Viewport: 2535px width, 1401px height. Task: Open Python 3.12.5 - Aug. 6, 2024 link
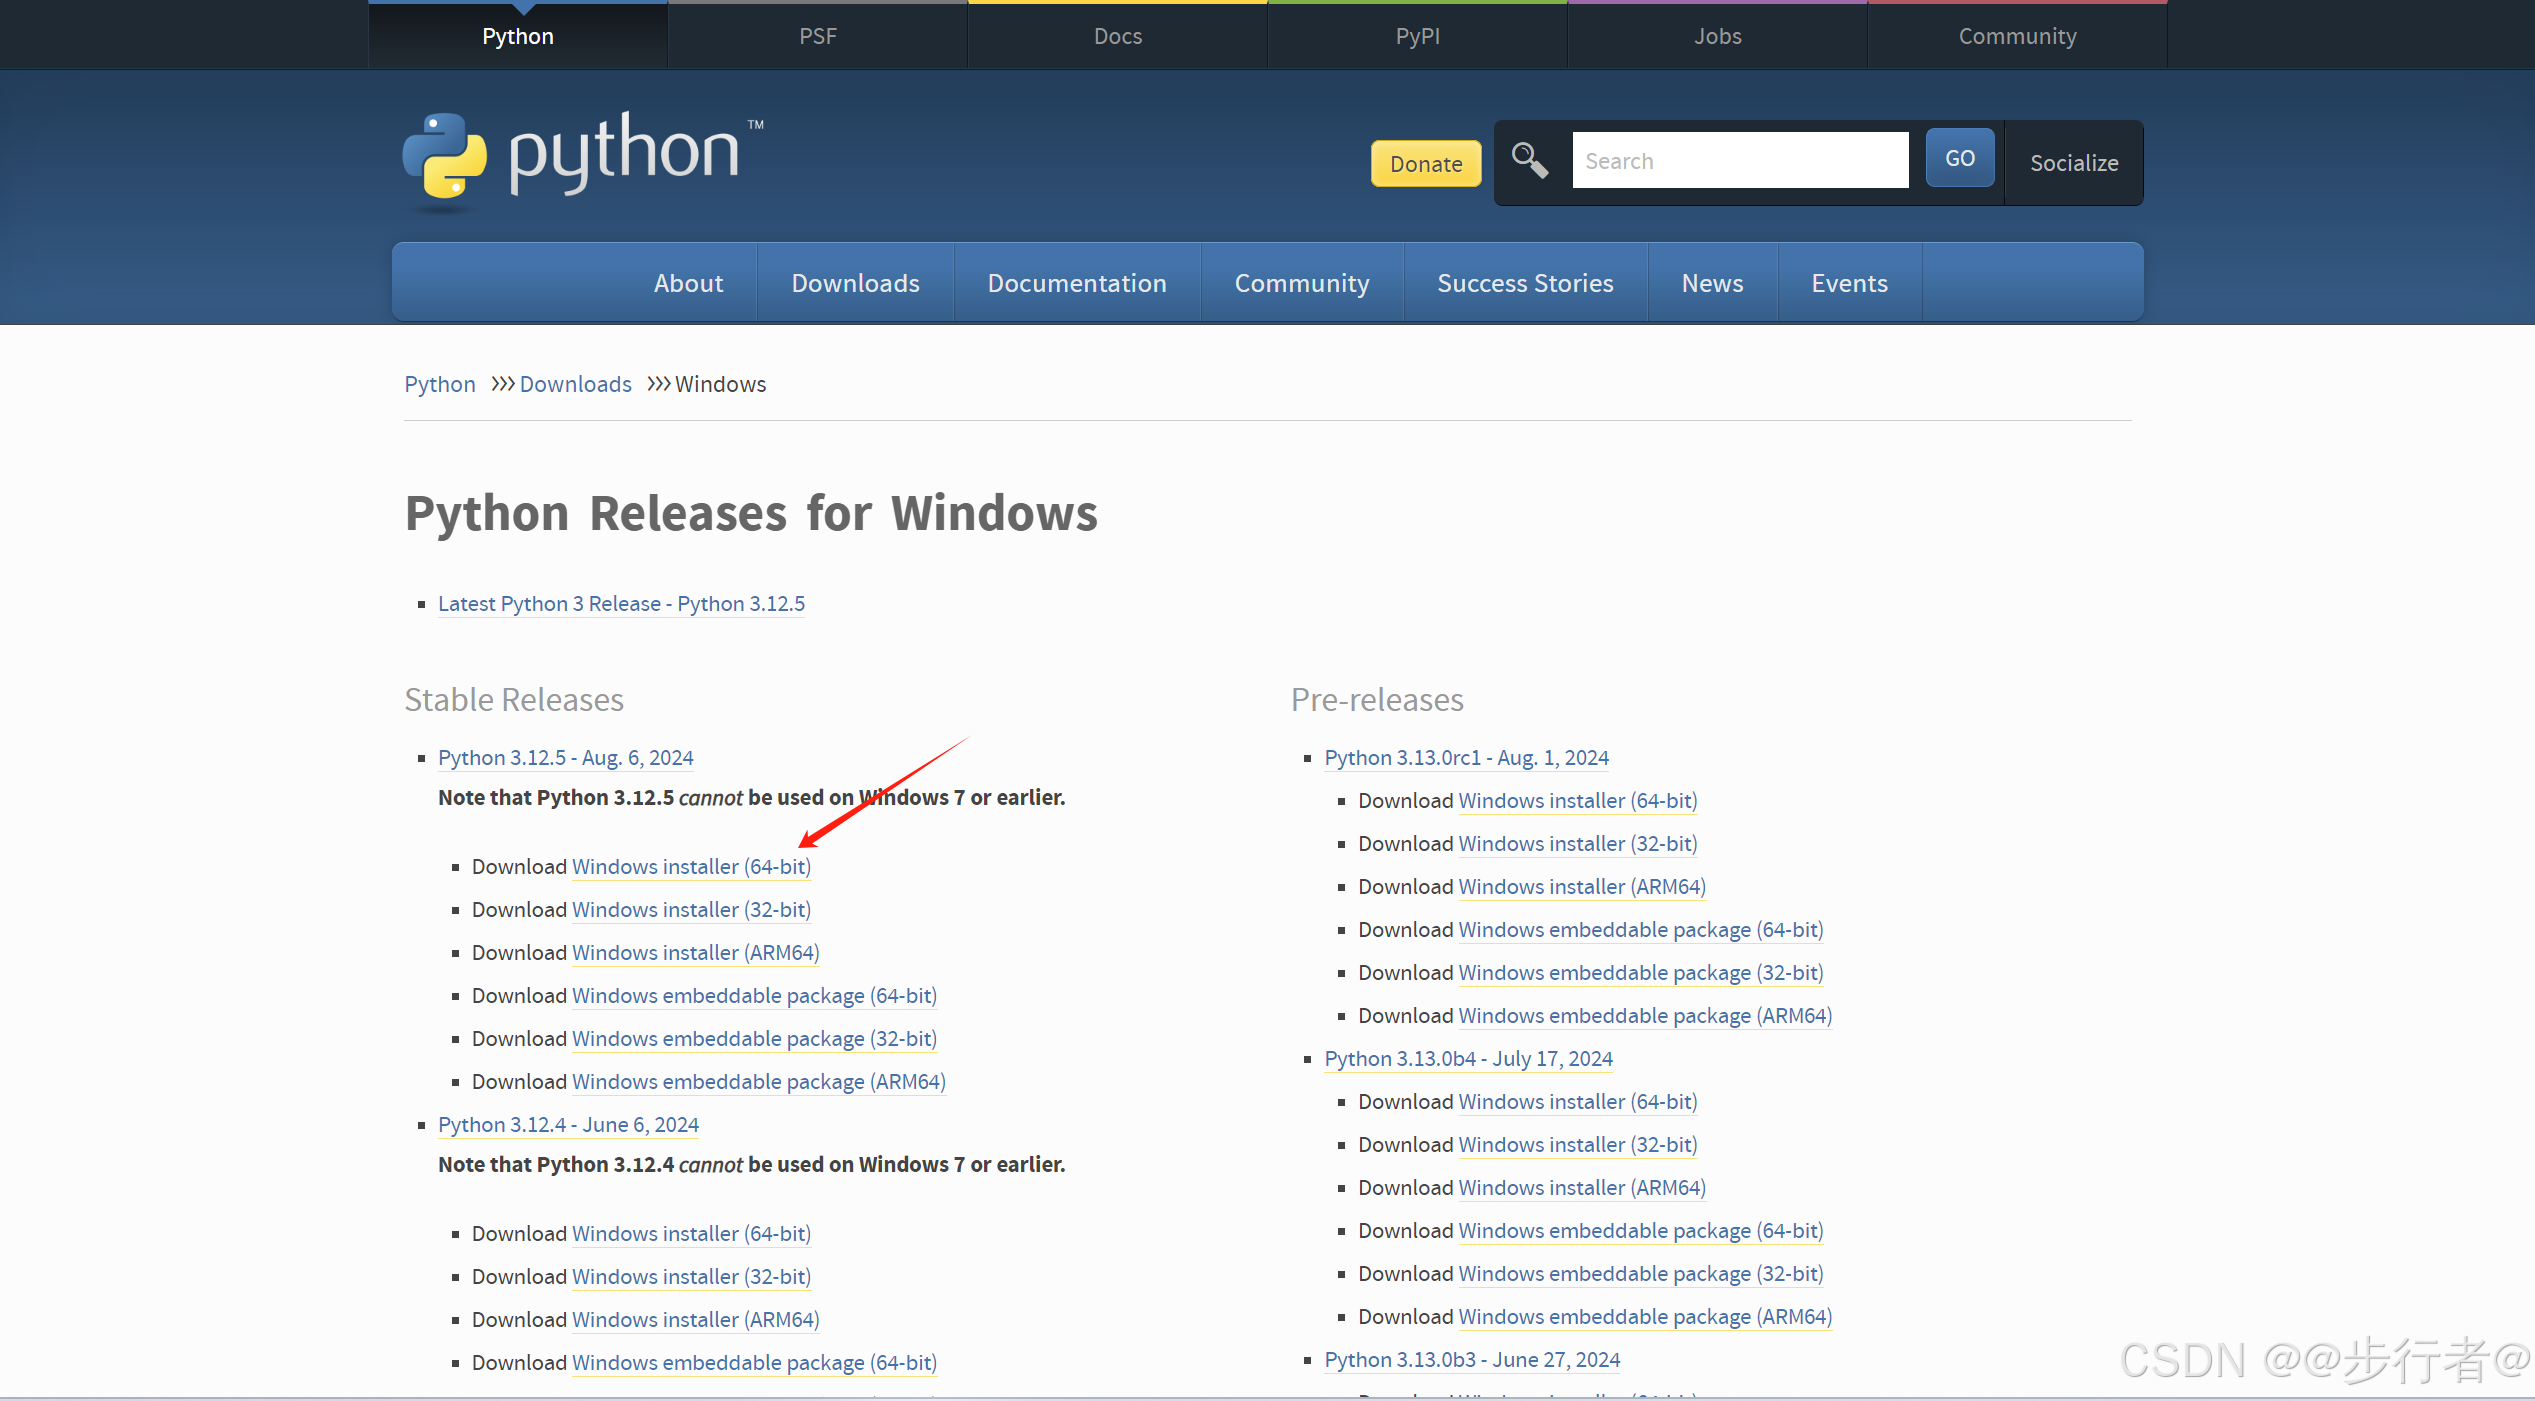click(566, 758)
